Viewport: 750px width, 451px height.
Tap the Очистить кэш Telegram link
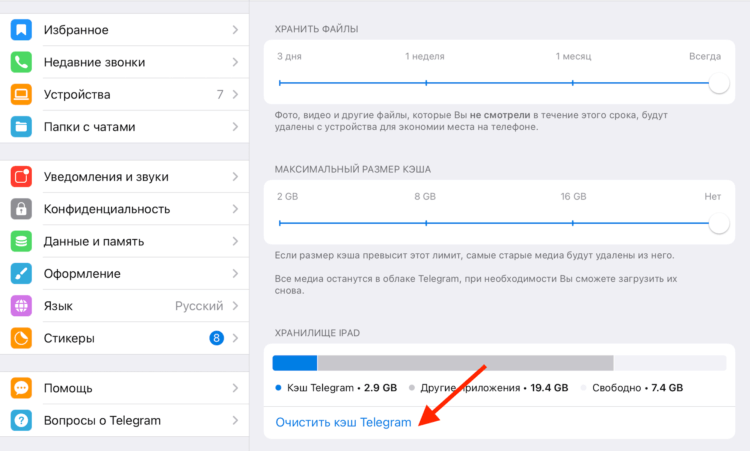343,422
